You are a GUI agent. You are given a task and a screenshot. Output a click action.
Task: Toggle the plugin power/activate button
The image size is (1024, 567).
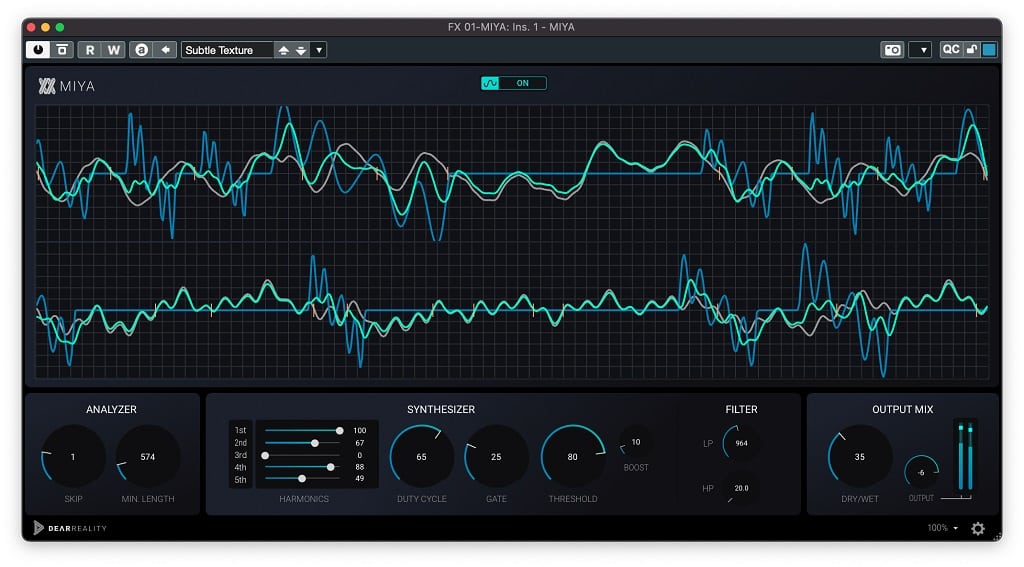(38, 50)
